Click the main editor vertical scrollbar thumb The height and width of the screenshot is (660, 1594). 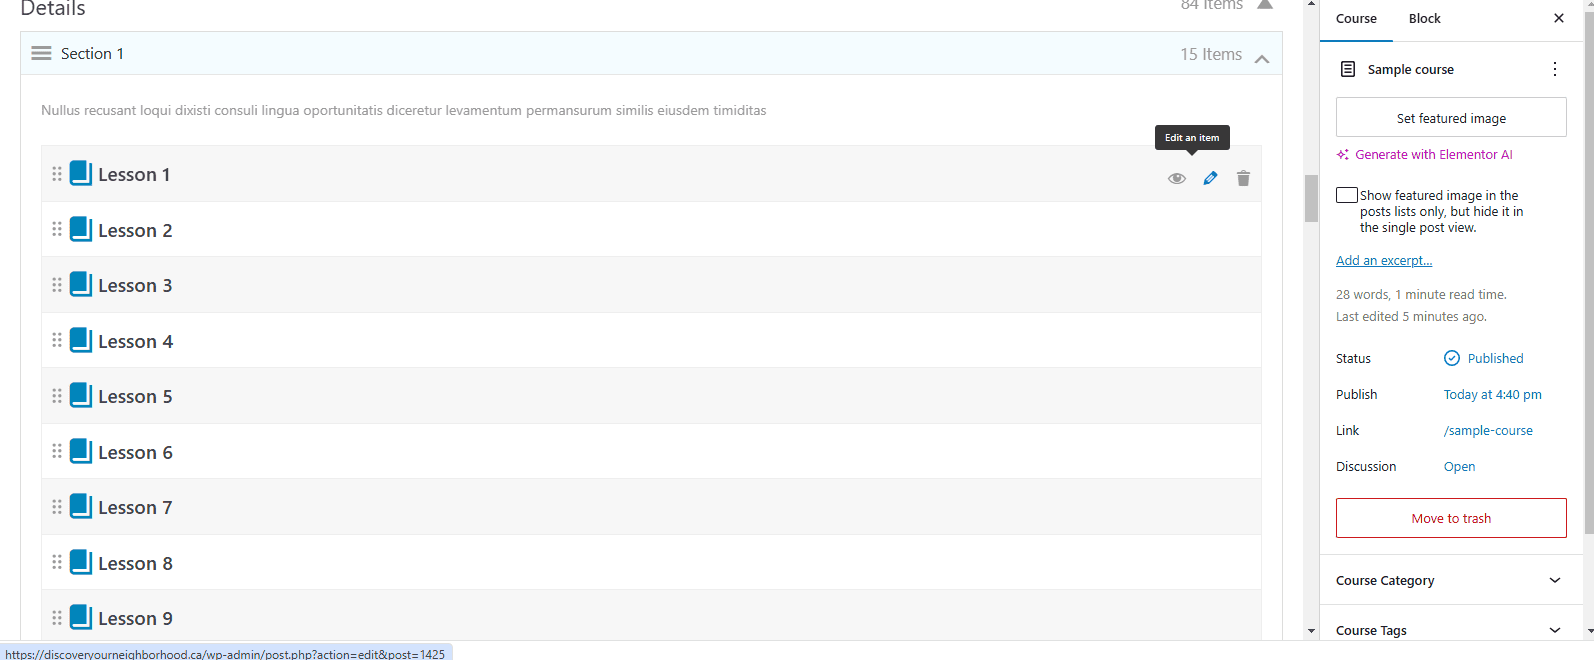coord(1311,198)
